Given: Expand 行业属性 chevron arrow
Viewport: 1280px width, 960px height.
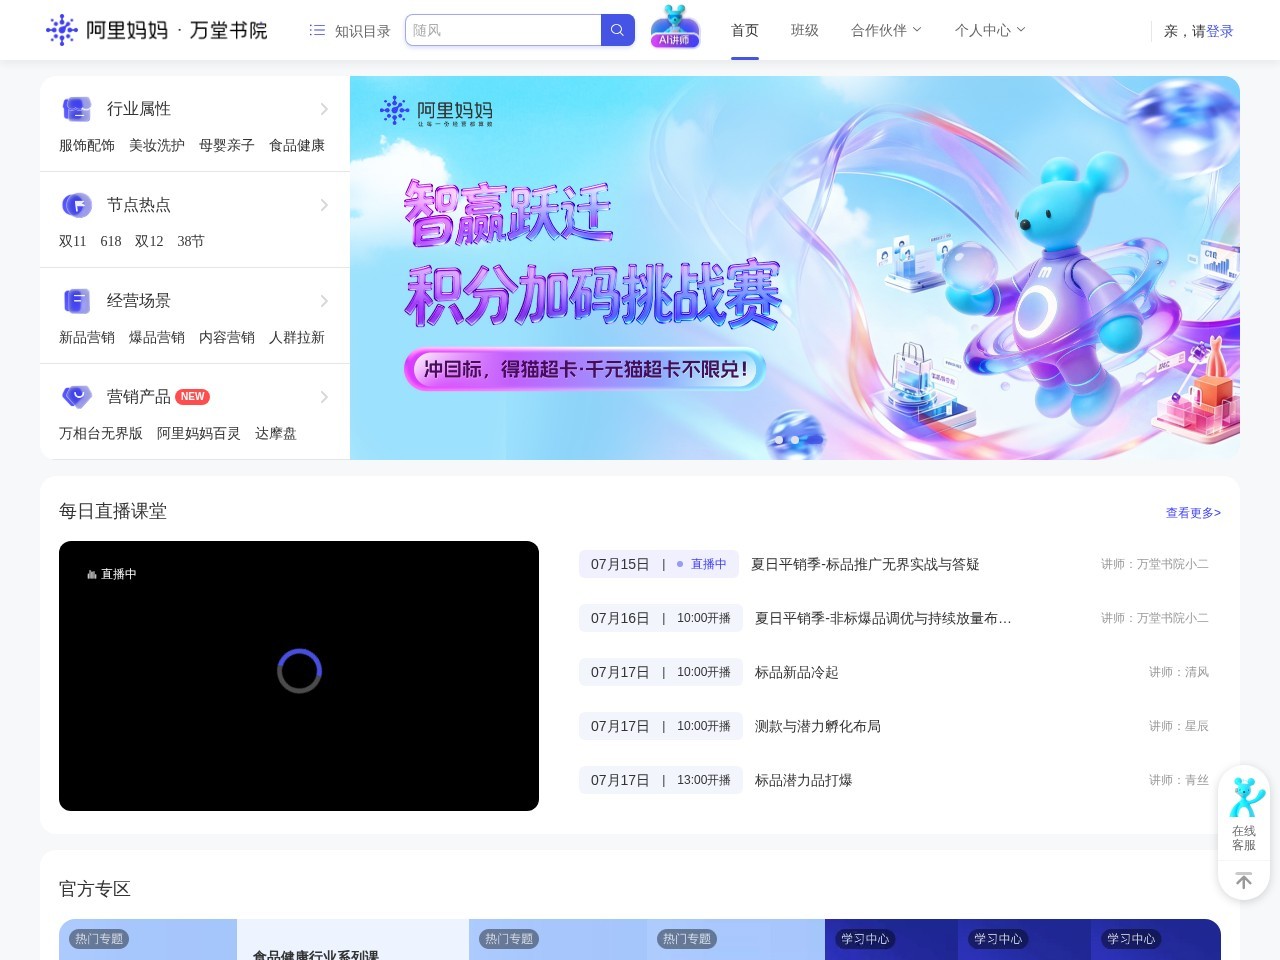Looking at the screenshot, I should coord(324,109).
